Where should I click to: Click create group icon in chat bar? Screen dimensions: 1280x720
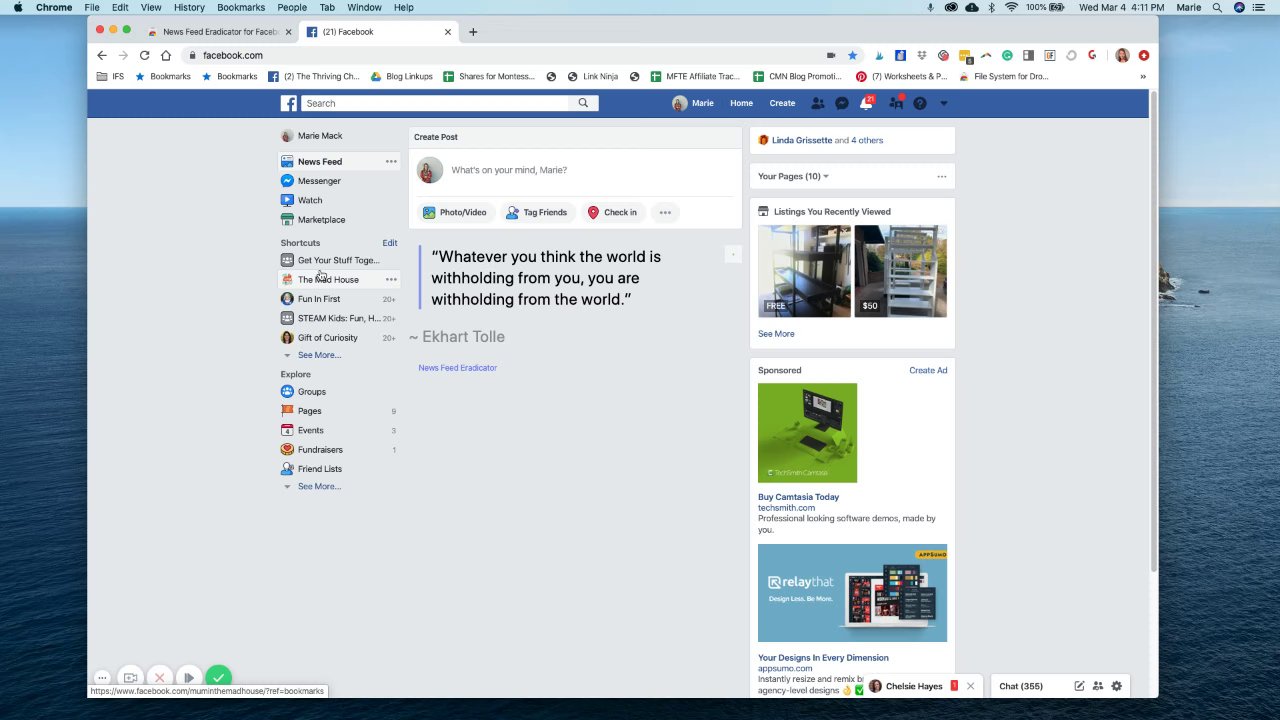click(1098, 686)
